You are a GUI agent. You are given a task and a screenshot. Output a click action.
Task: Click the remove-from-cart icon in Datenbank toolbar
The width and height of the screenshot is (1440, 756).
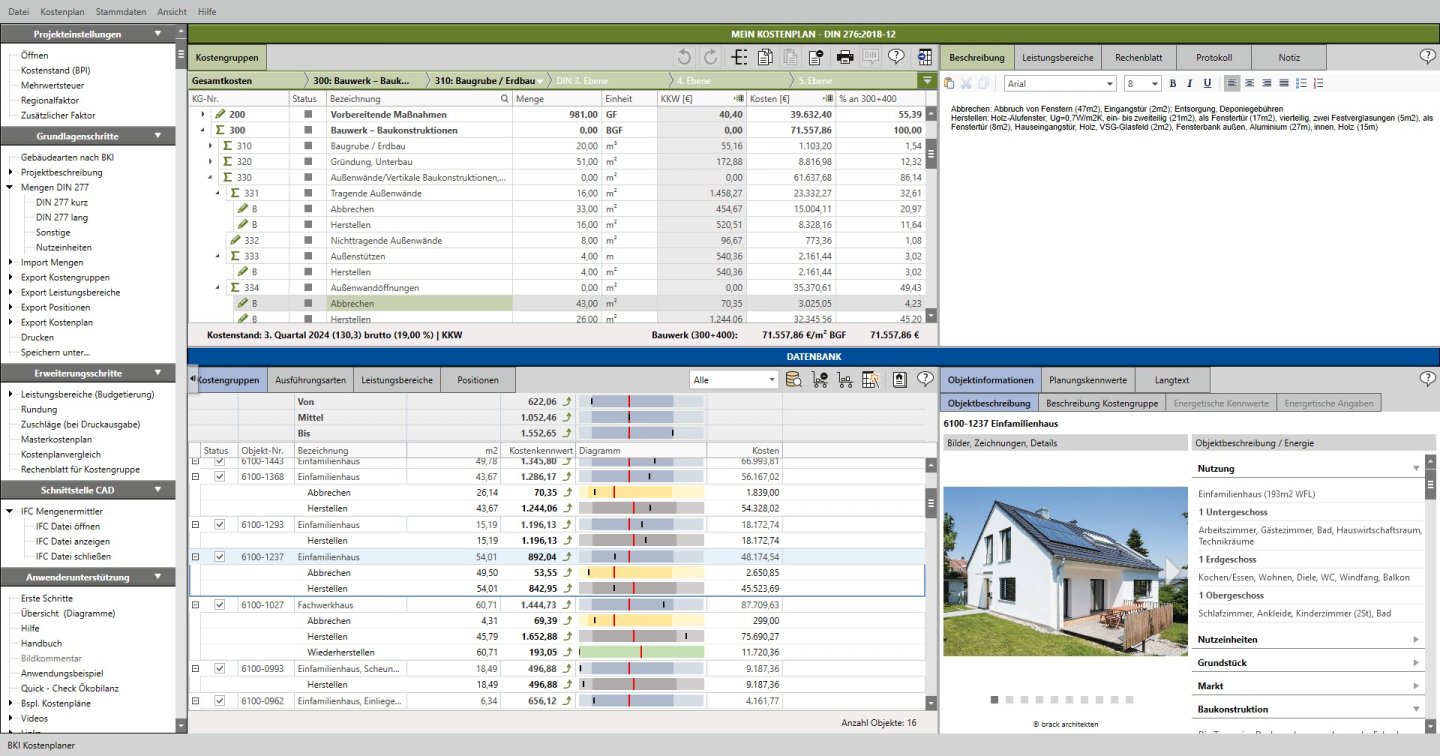tap(820, 379)
